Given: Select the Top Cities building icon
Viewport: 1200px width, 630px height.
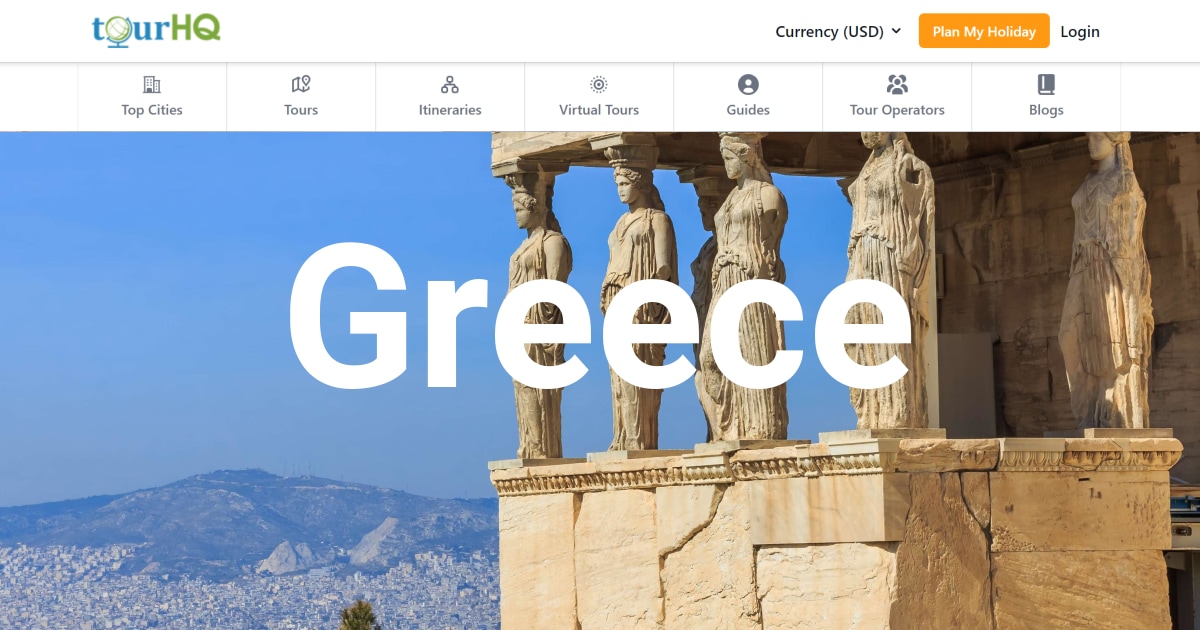Looking at the screenshot, I should [151, 84].
